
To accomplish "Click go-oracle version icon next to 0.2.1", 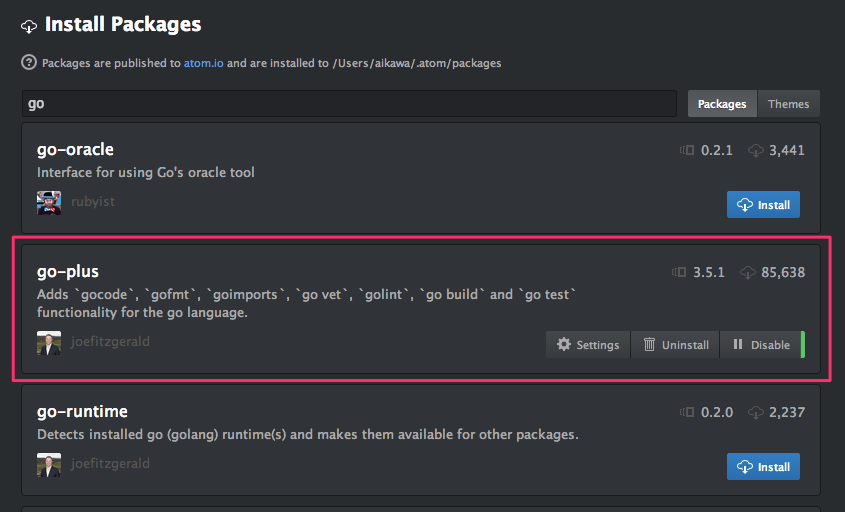I will coord(687,150).
